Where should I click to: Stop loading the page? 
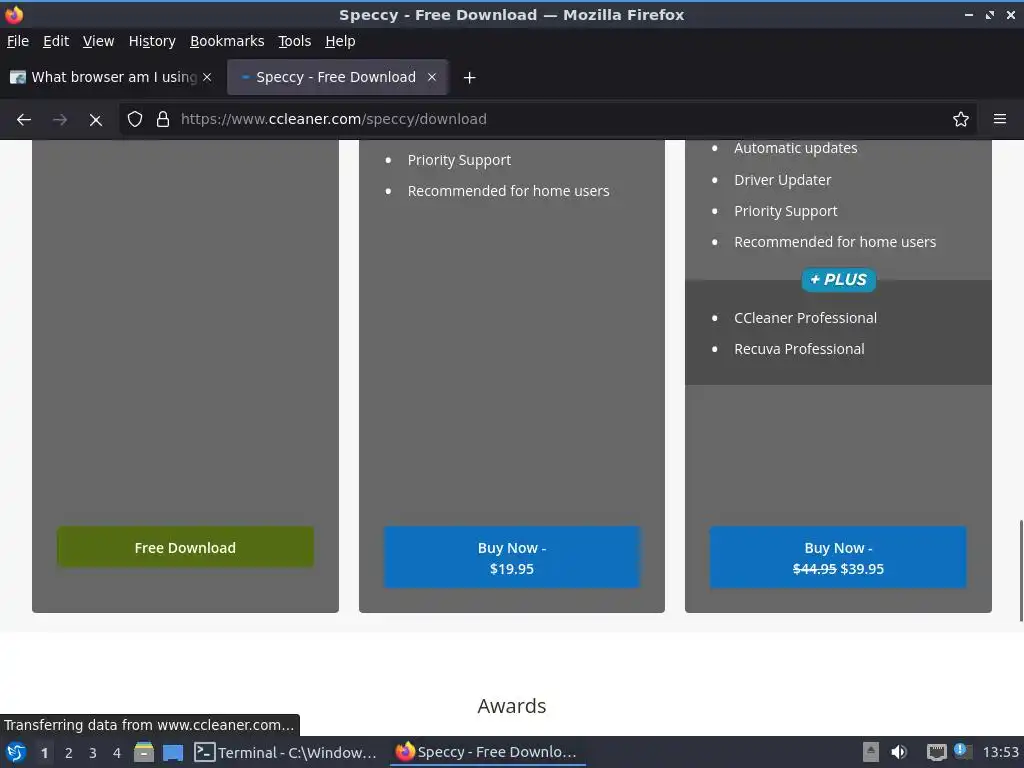click(x=95, y=120)
